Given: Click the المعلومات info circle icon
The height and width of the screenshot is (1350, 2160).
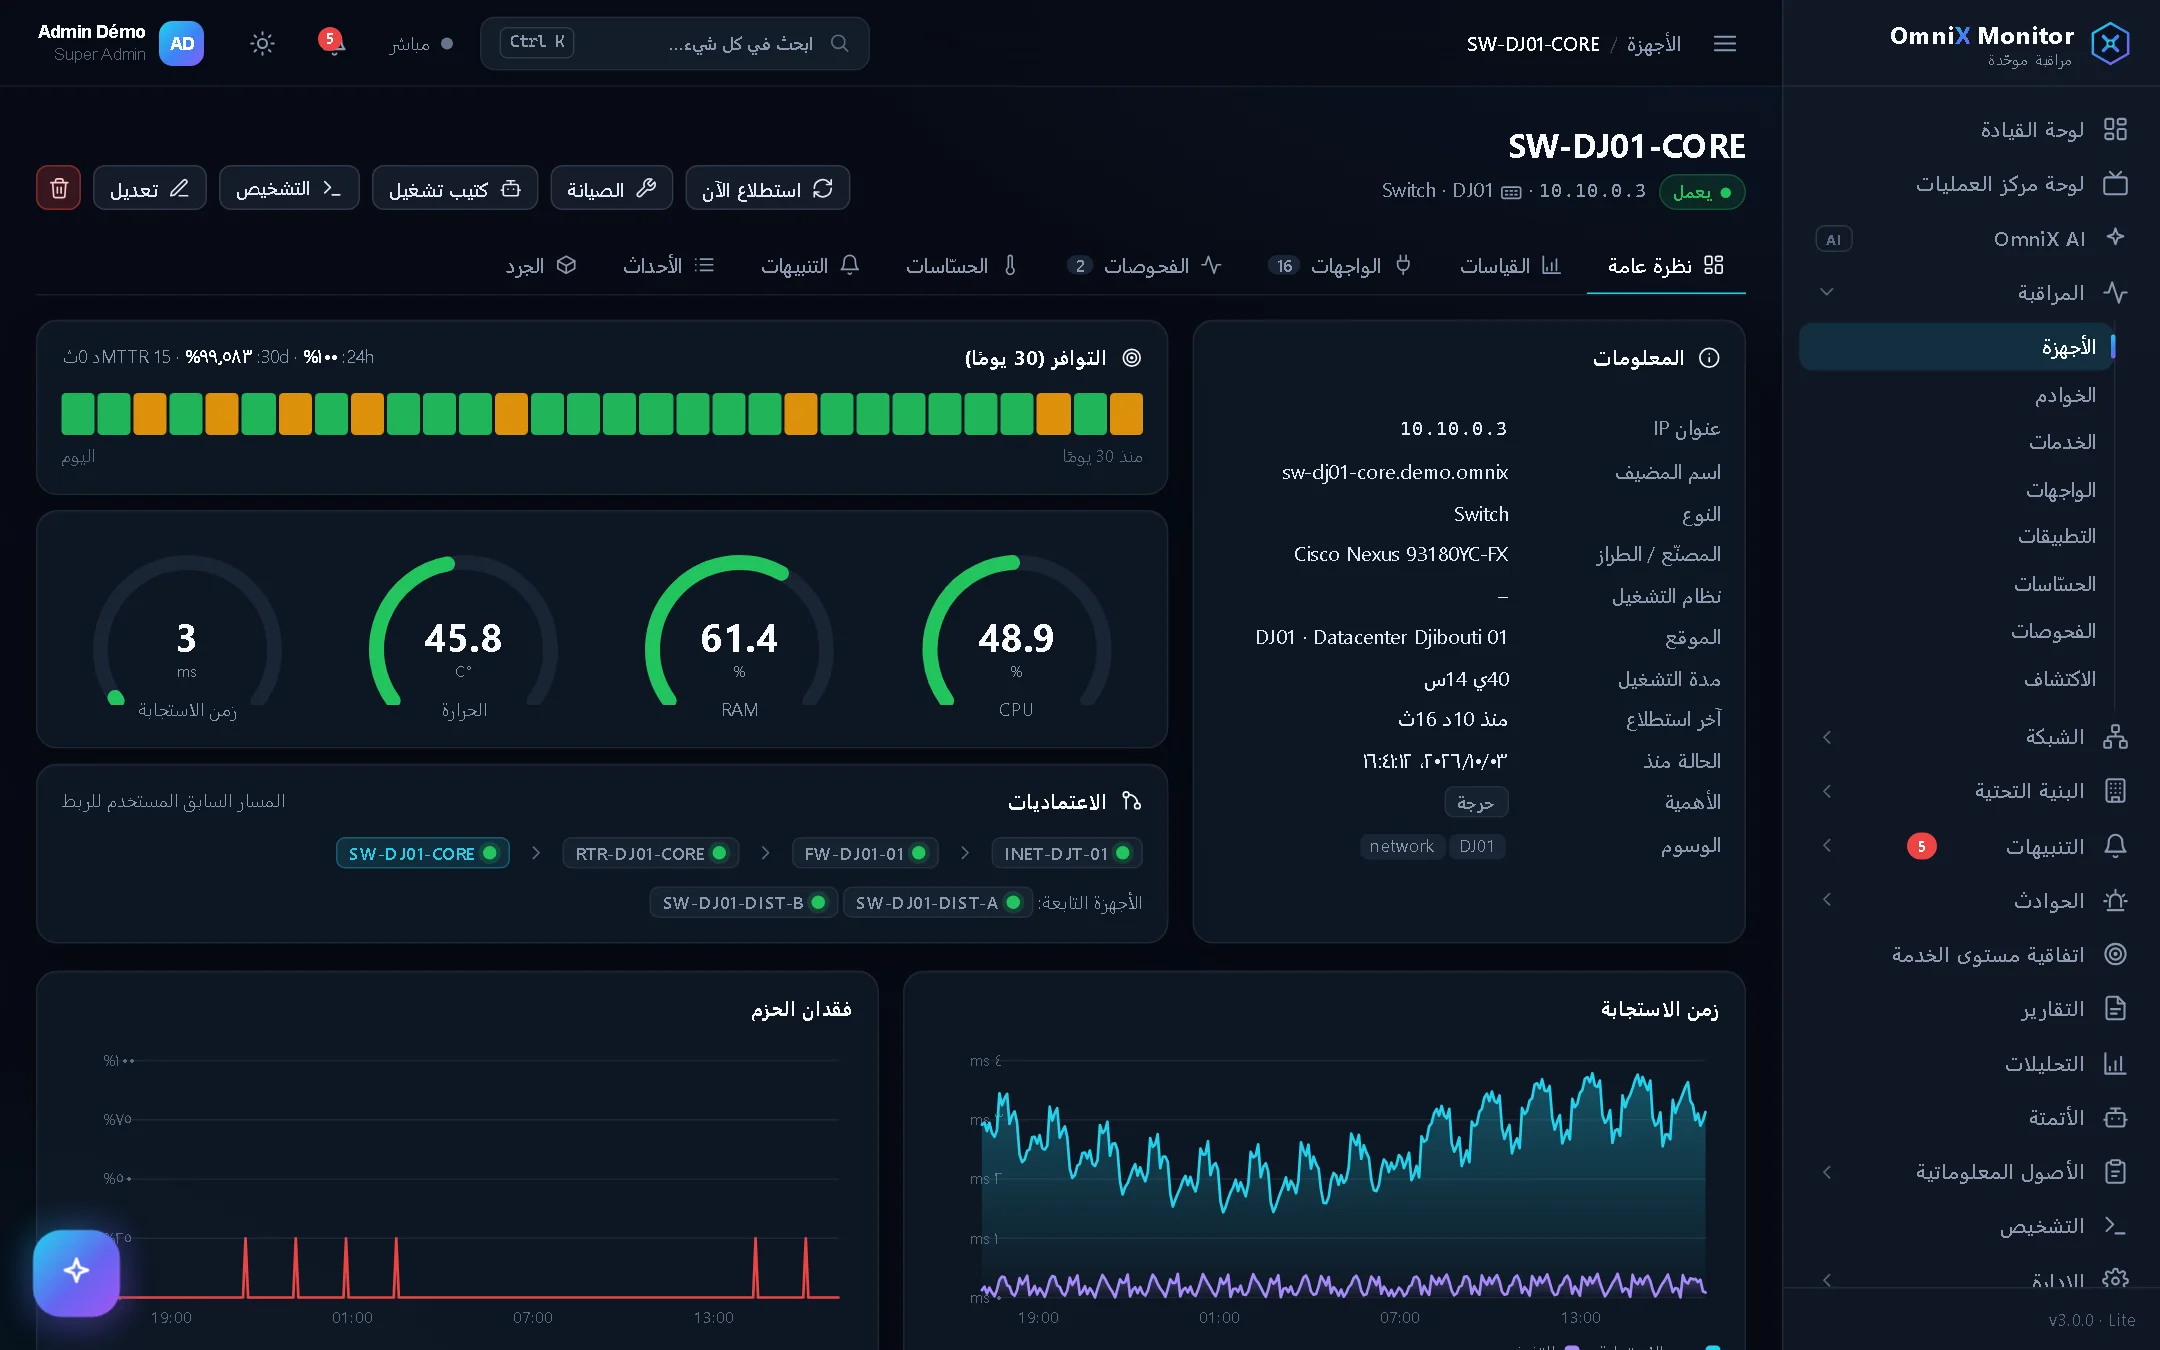Looking at the screenshot, I should tap(1709, 358).
